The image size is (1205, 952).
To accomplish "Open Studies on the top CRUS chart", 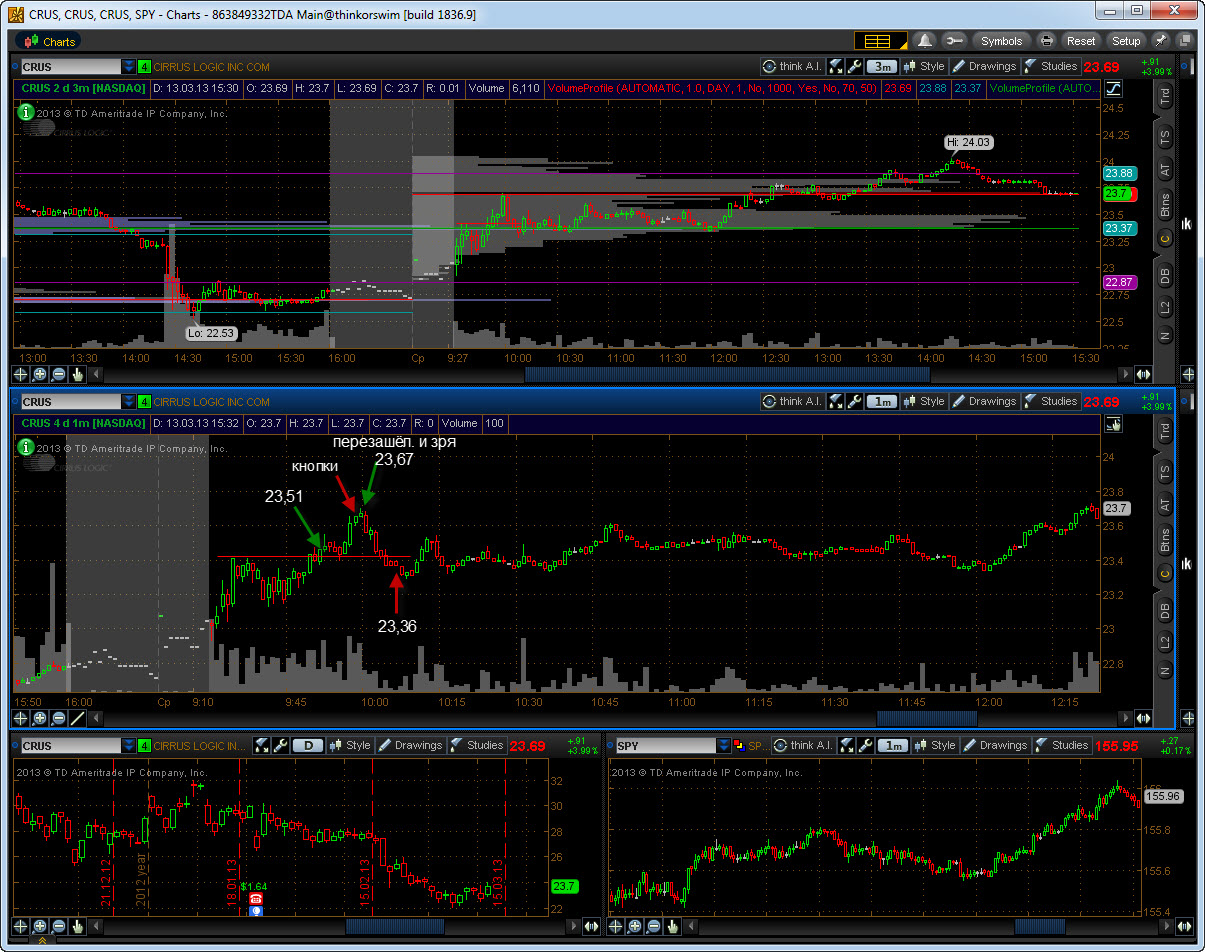I will click(1051, 67).
